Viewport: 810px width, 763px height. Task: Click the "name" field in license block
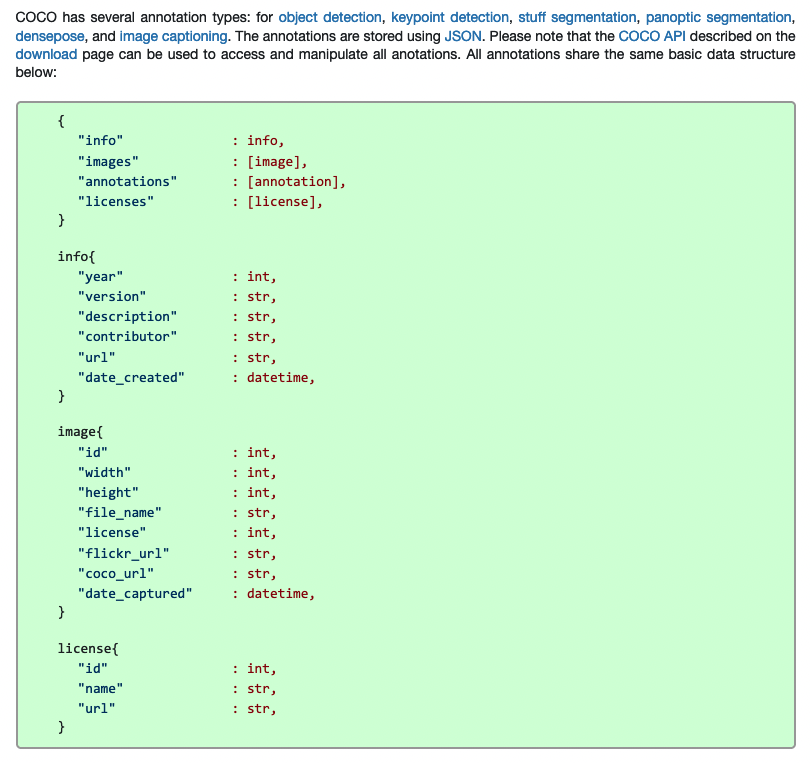(x=100, y=689)
